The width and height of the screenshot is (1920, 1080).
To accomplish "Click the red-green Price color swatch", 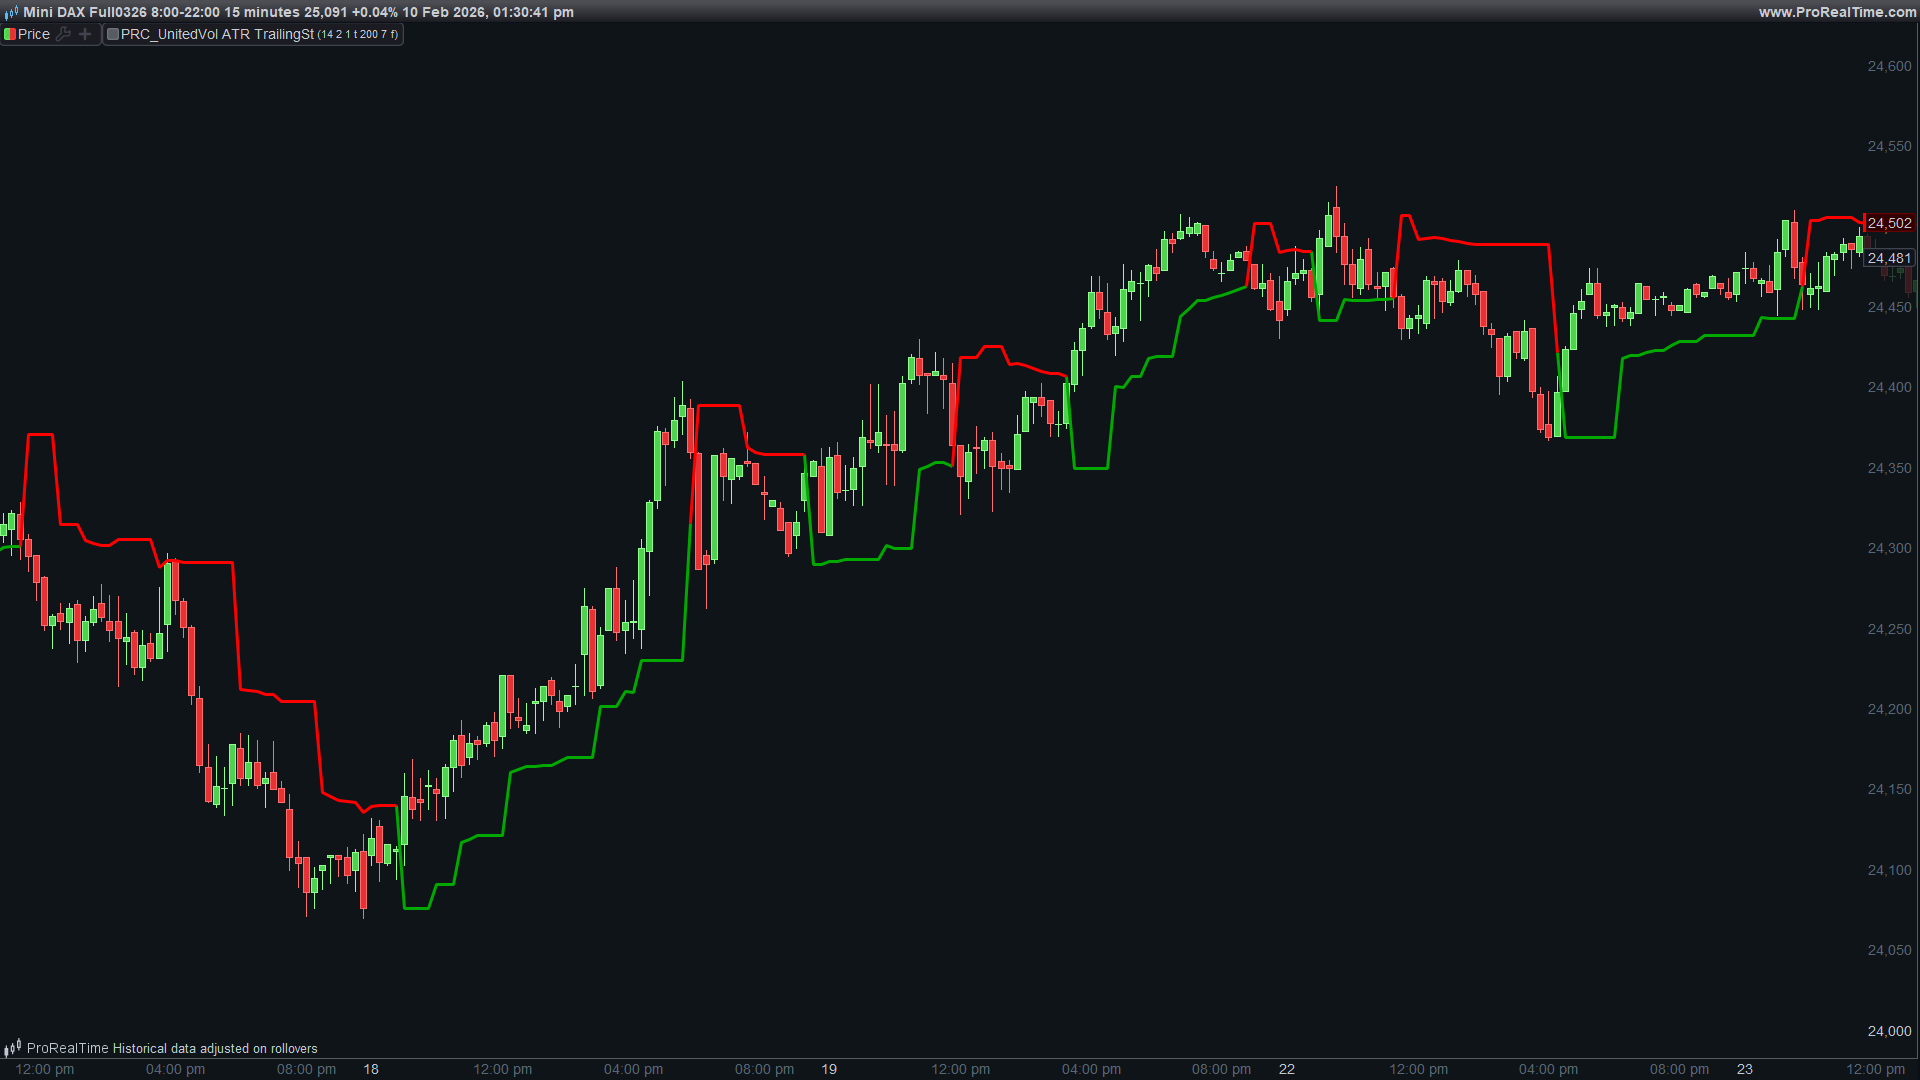I will (x=9, y=34).
